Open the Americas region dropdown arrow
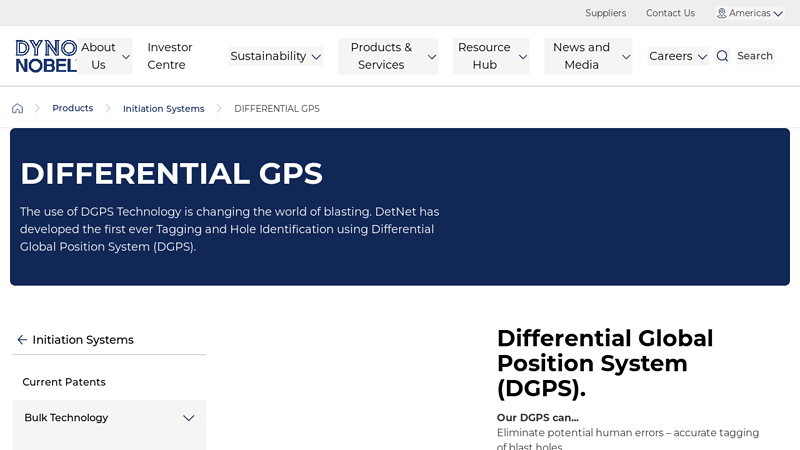The image size is (800, 450). tap(778, 14)
